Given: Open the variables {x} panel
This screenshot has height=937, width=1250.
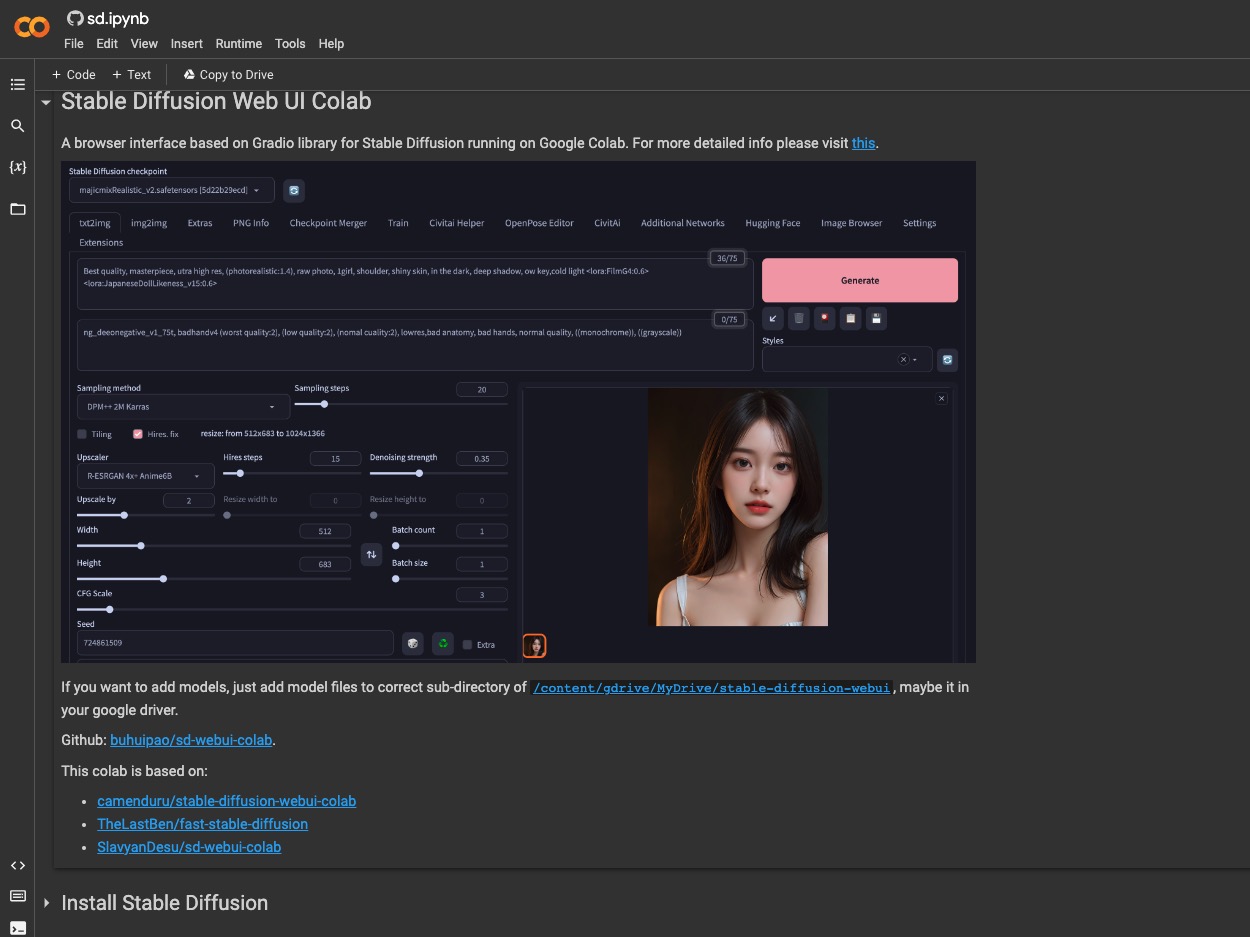Looking at the screenshot, I should (17, 167).
